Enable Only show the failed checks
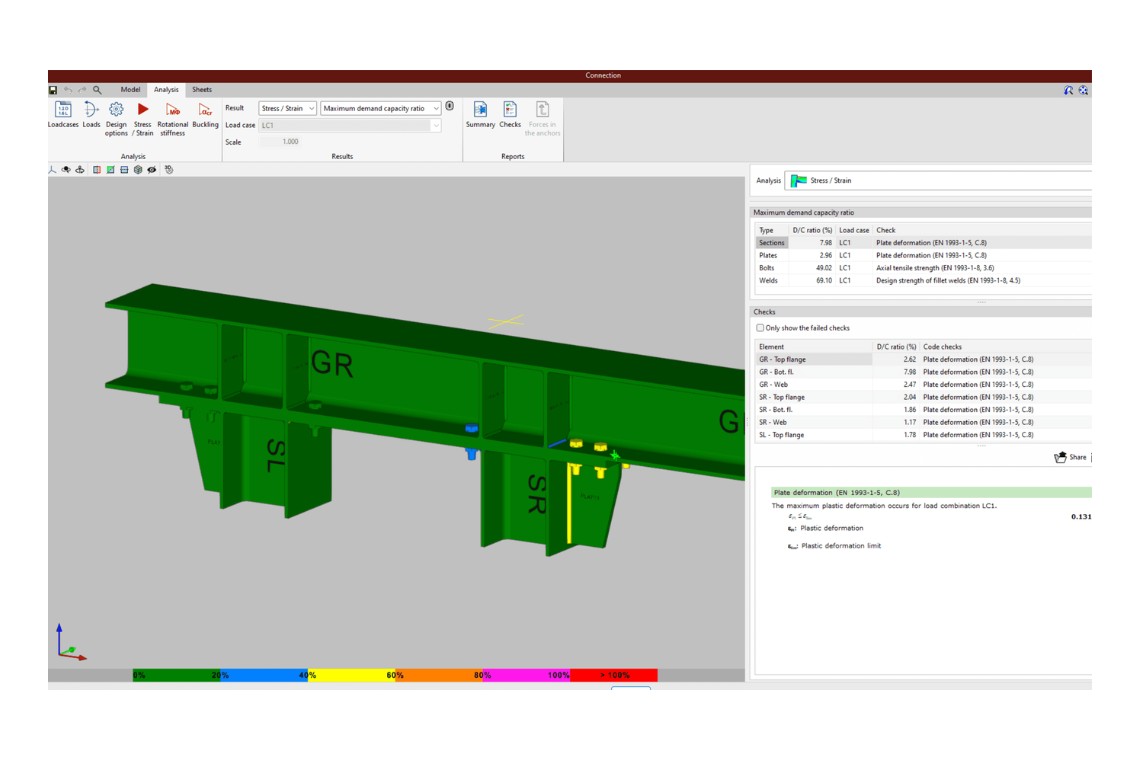This screenshot has width=1140, height=760. [x=760, y=328]
